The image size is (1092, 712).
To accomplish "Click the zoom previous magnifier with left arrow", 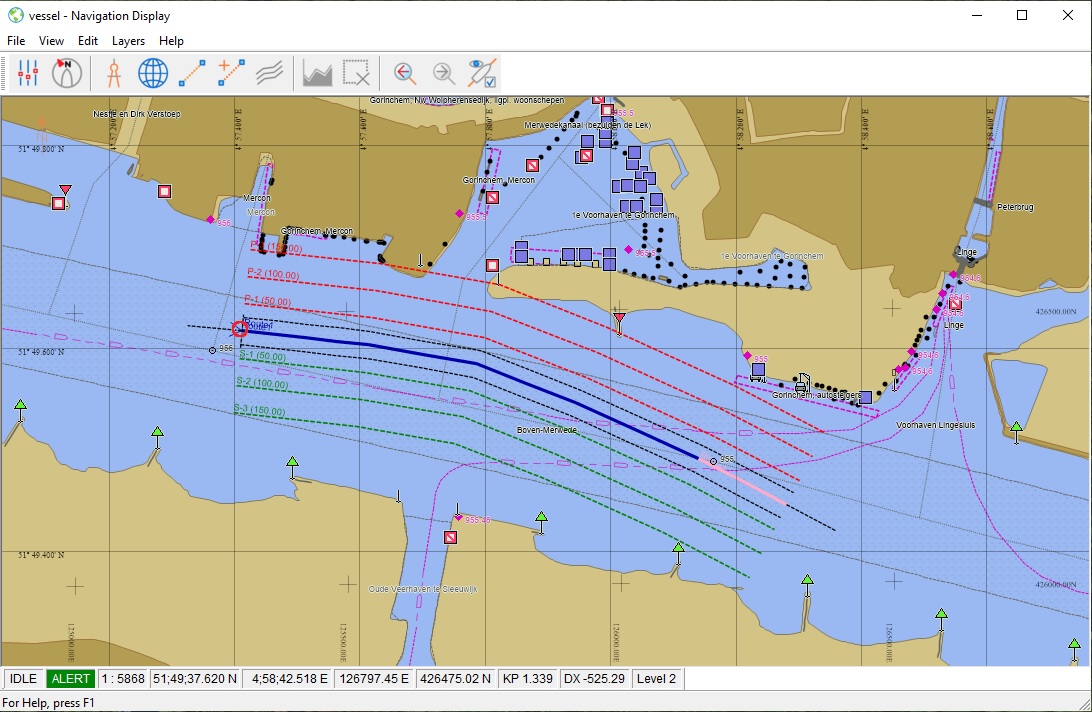I will (404, 73).
